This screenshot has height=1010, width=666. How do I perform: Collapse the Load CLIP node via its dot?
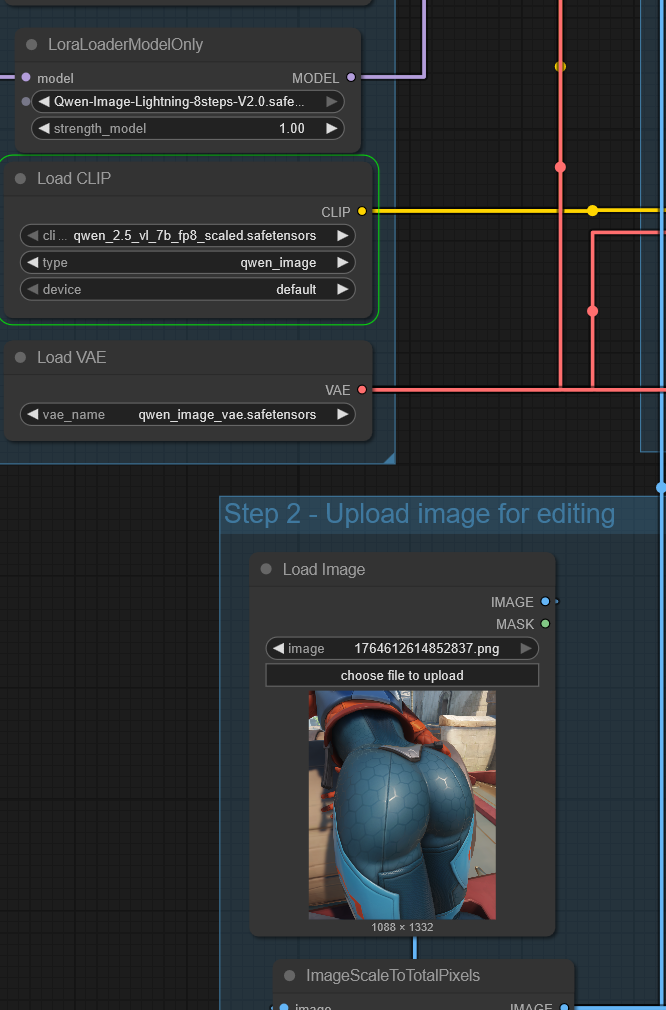(21, 178)
